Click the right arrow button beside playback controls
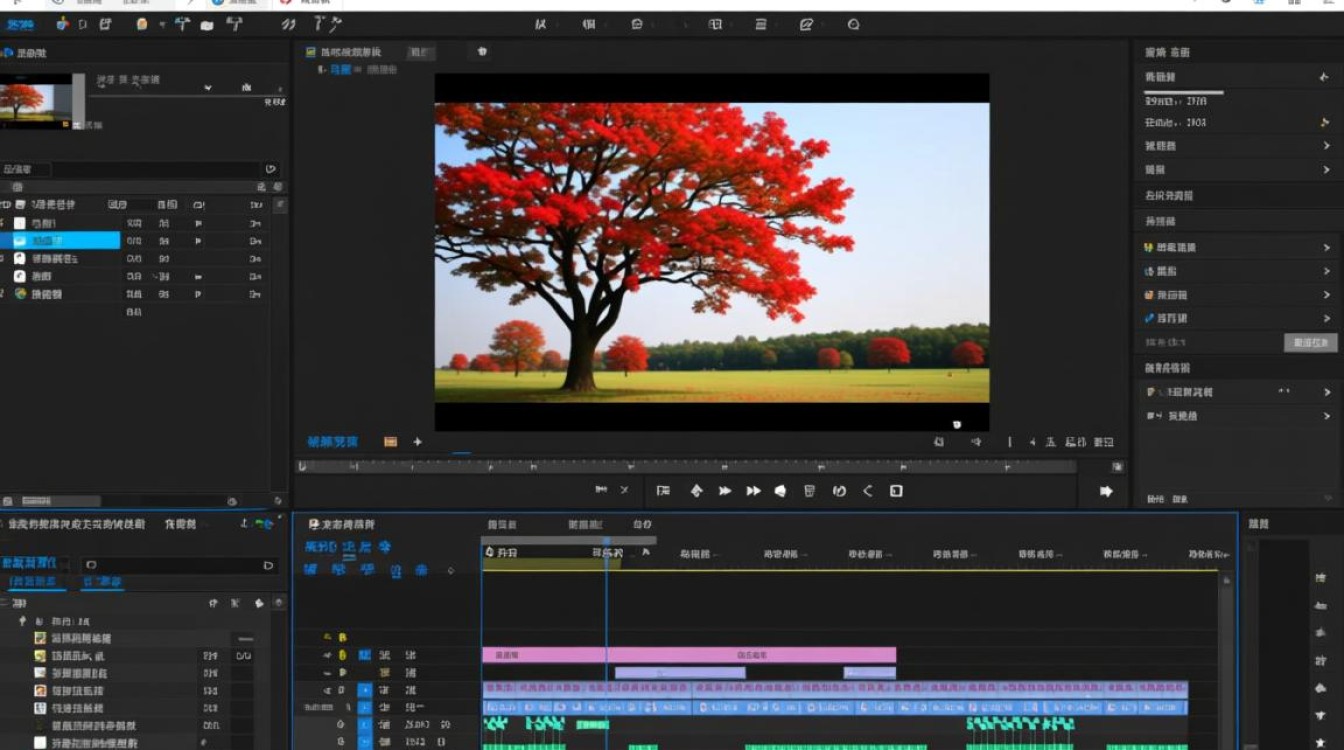 coord(1106,491)
